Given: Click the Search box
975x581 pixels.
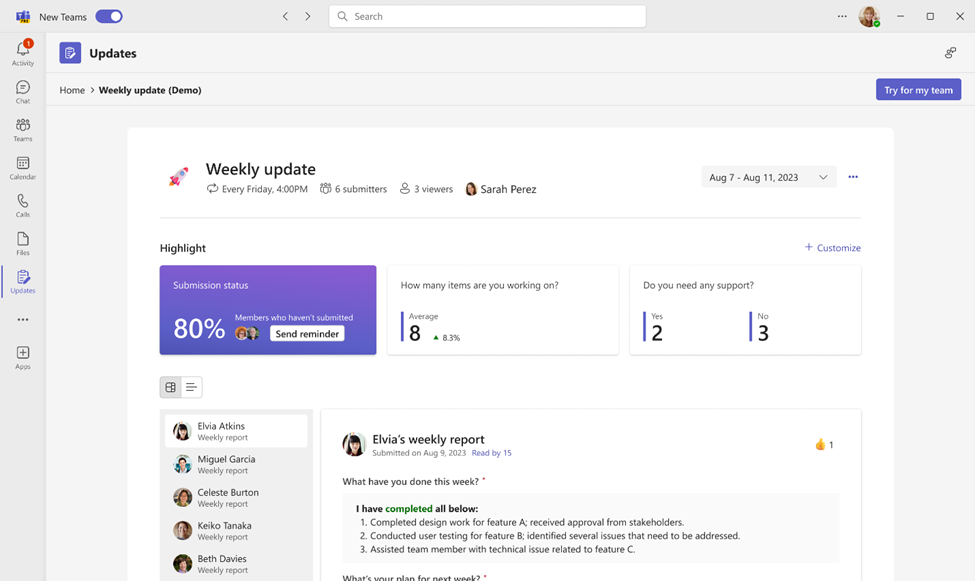Looking at the screenshot, I should [487, 16].
